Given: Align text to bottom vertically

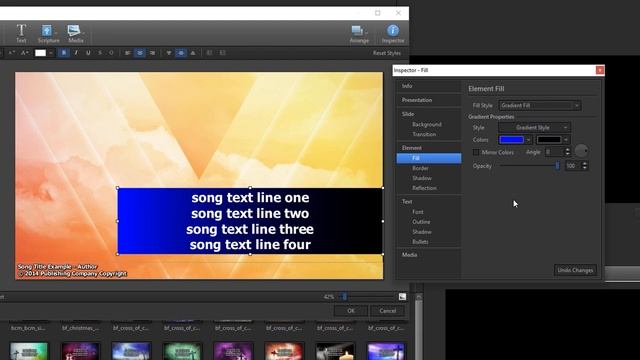Looking at the screenshot, I should point(193,53).
